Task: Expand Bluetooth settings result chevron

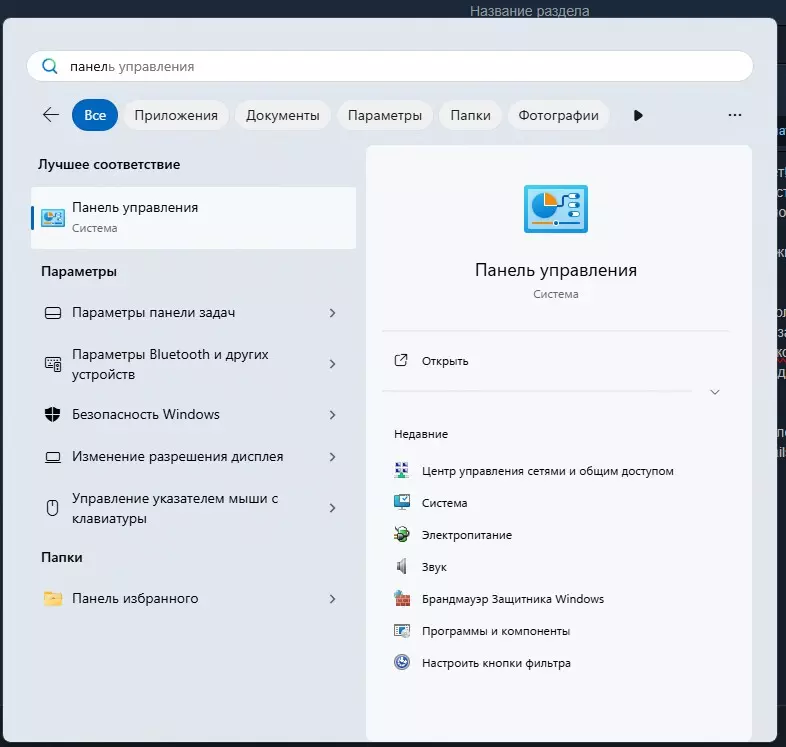Action: [x=332, y=364]
